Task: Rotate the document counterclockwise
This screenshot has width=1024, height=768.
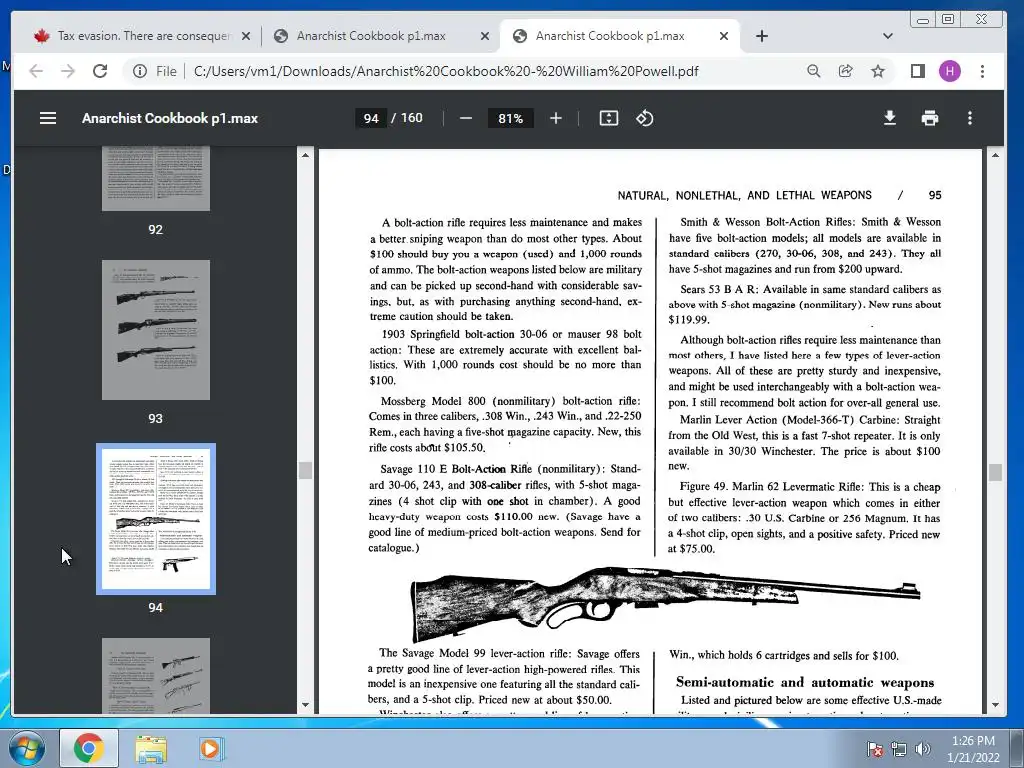Action: (645, 118)
